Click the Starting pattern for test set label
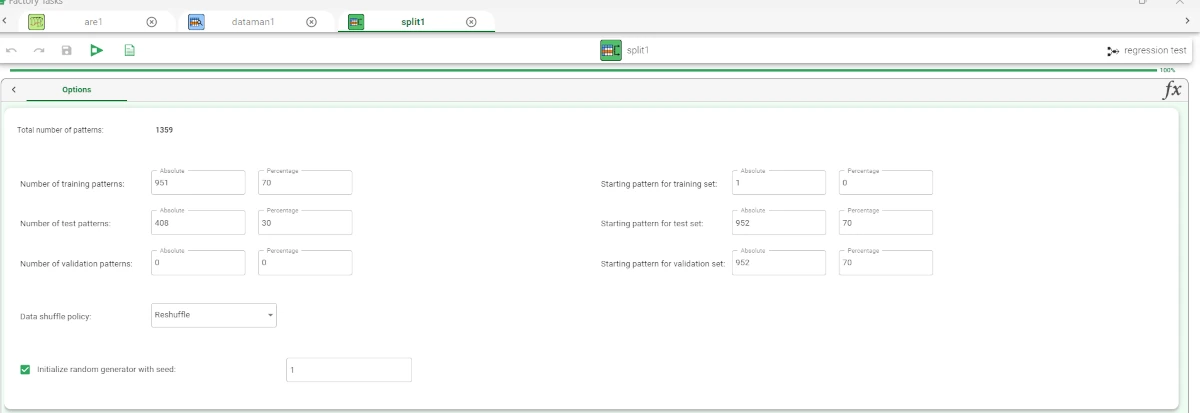Viewport: 1200px width, 413px height. (652, 224)
